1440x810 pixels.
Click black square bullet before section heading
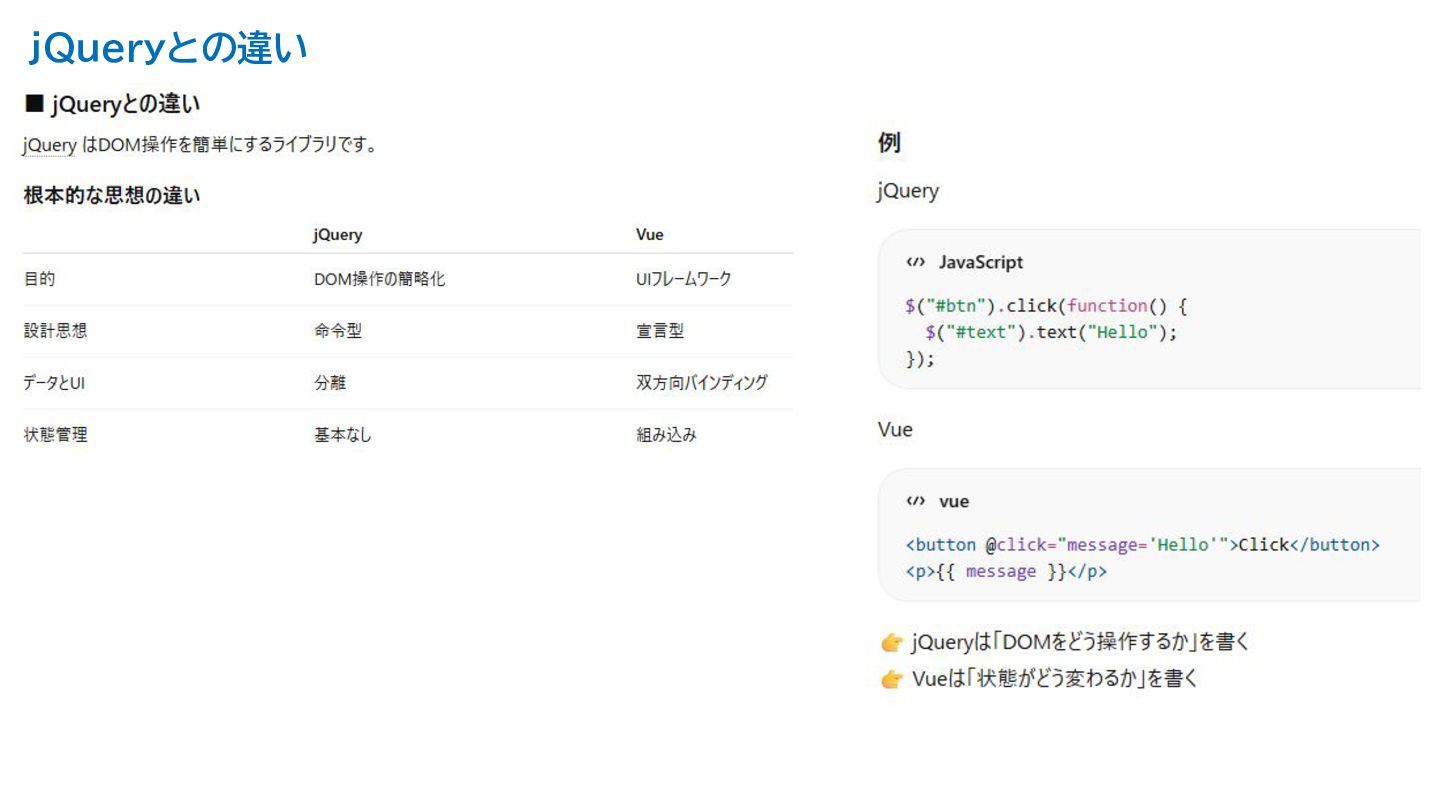tap(35, 103)
